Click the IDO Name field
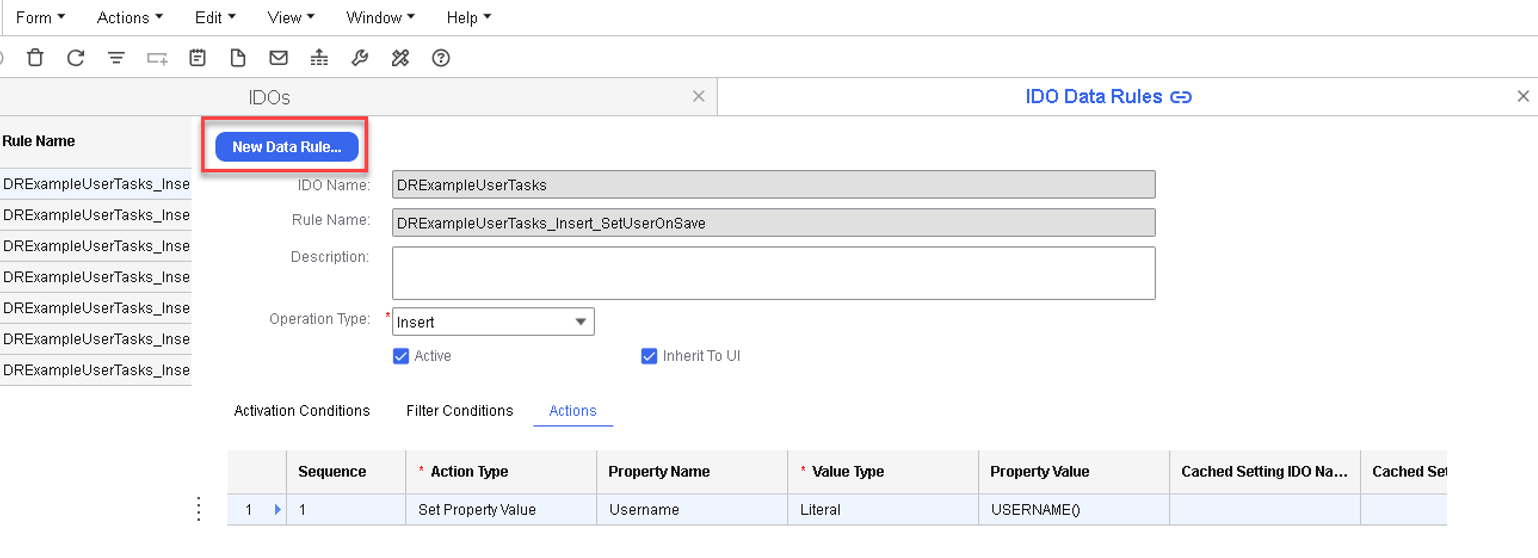1538x558 pixels. [774, 184]
